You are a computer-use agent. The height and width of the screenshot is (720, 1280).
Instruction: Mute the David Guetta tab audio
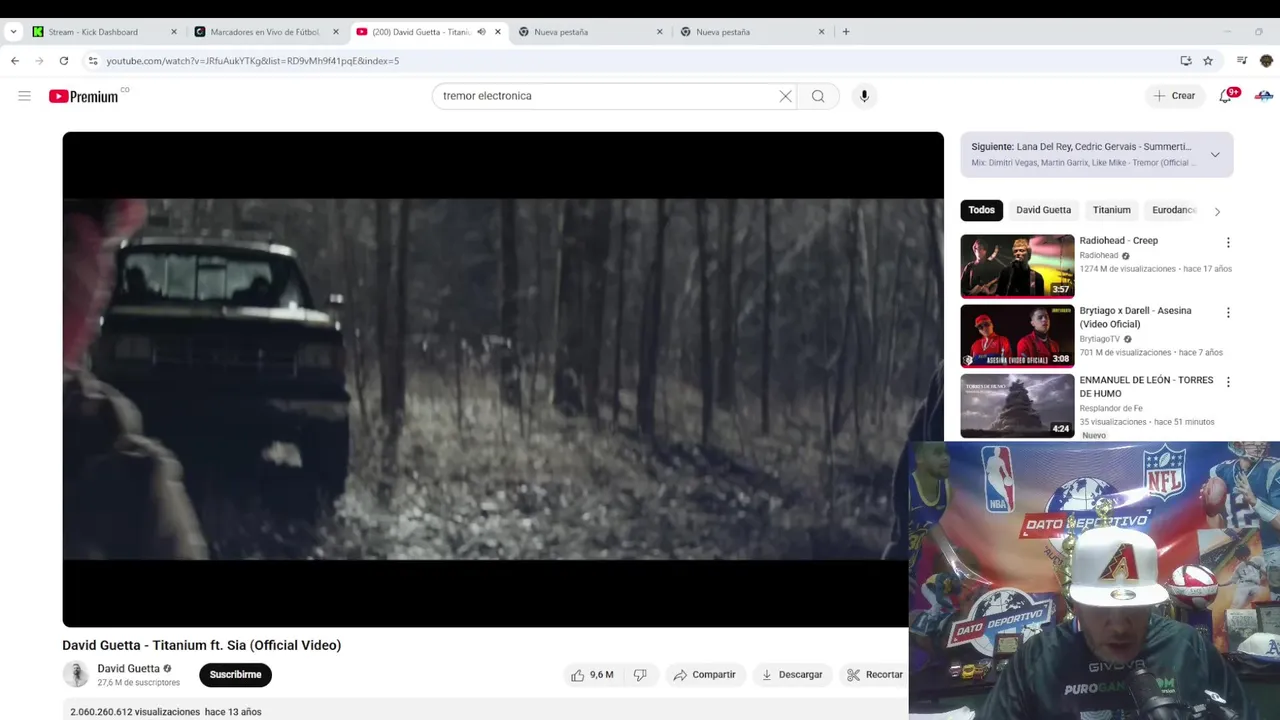[x=481, y=32]
